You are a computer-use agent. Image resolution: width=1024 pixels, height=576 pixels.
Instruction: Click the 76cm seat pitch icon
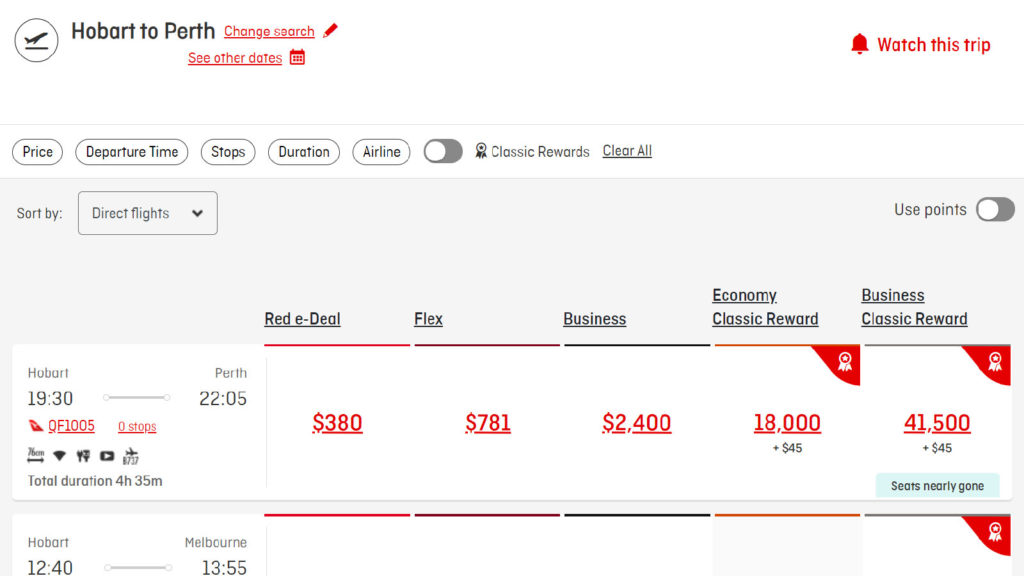36,455
